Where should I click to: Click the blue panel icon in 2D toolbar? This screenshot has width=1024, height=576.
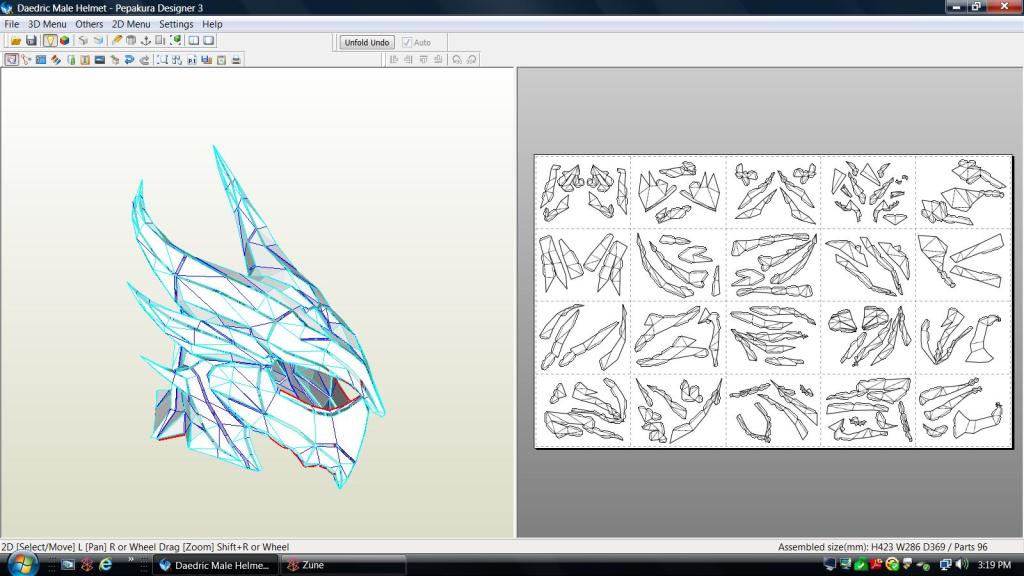[x=40, y=59]
